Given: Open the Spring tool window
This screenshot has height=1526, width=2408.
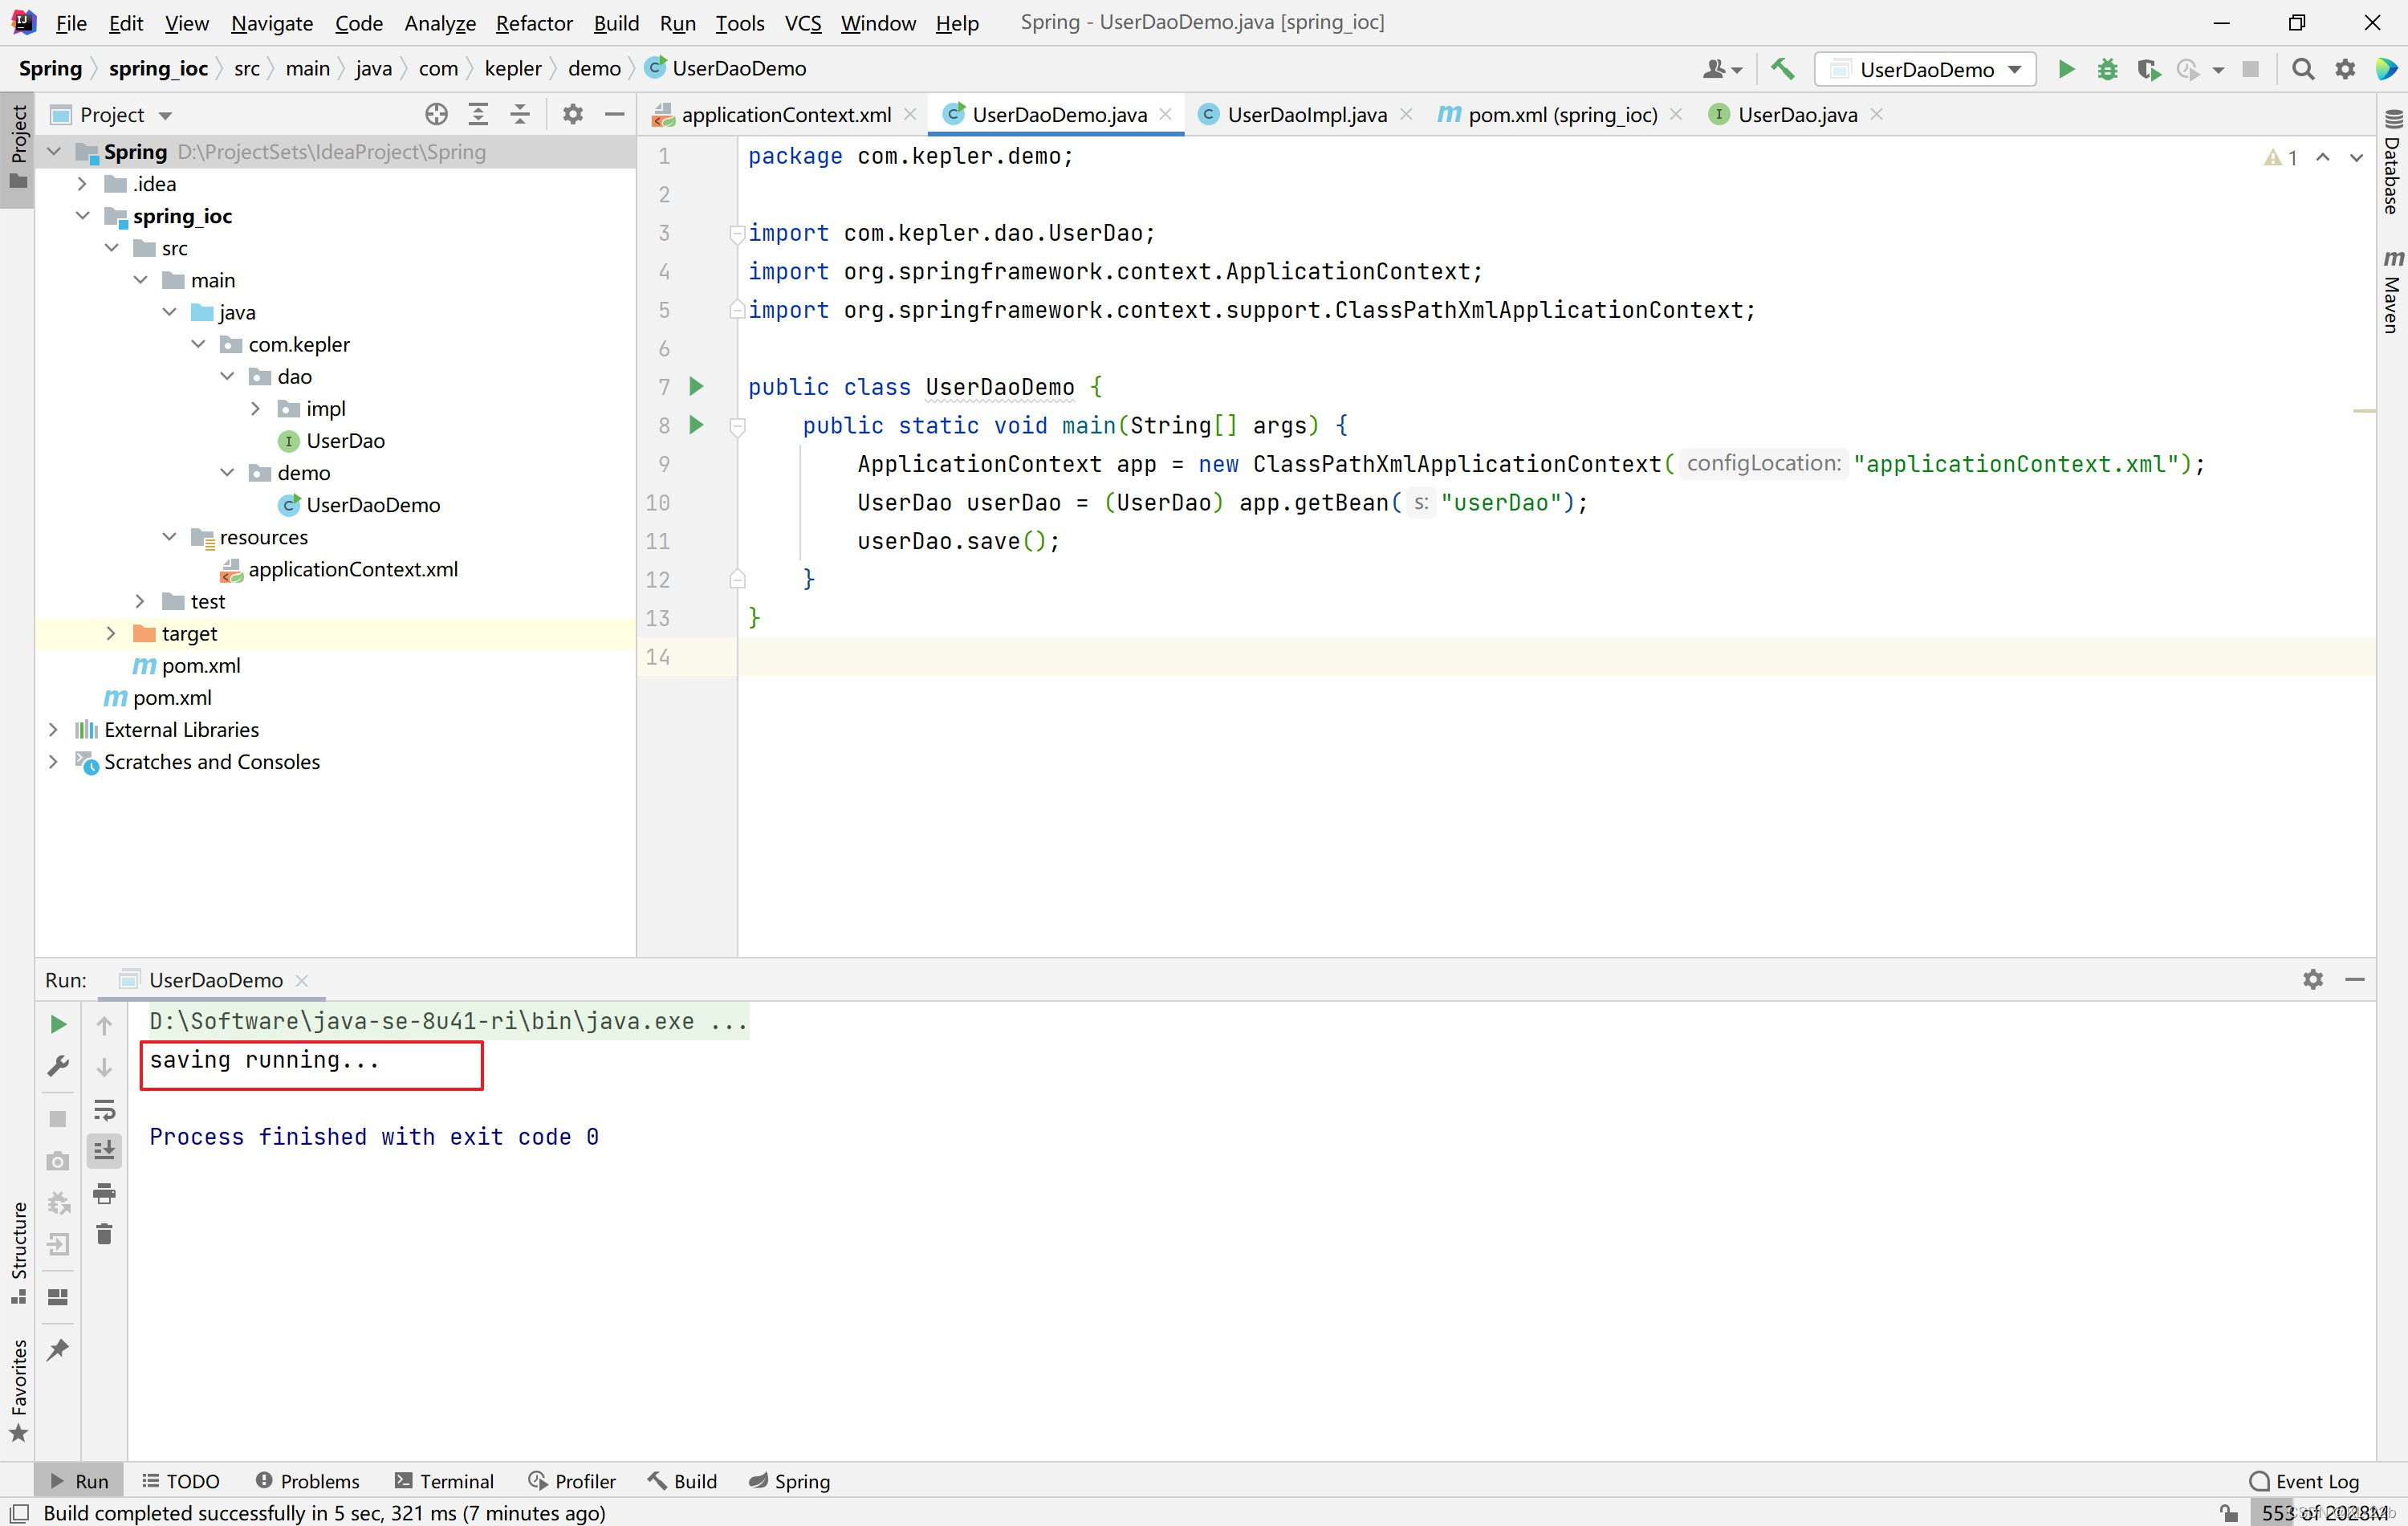Looking at the screenshot, I should pos(790,1481).
